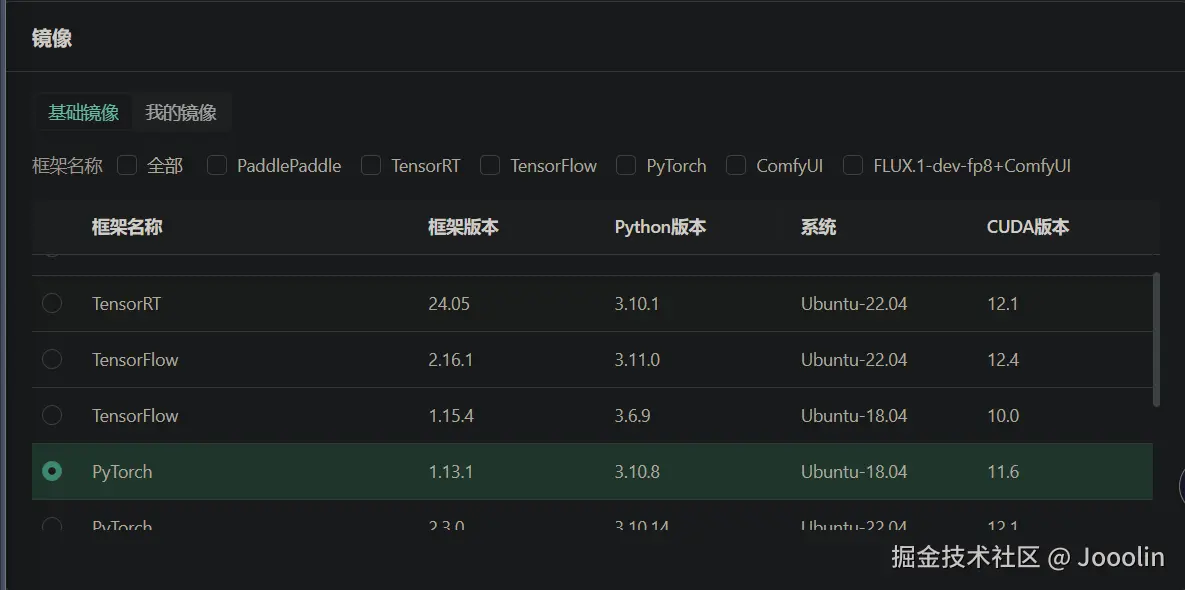Click the selected PyTorch 1.13.1 radio button
Screen dimensions: 1185x590
(x=52, y=471)
